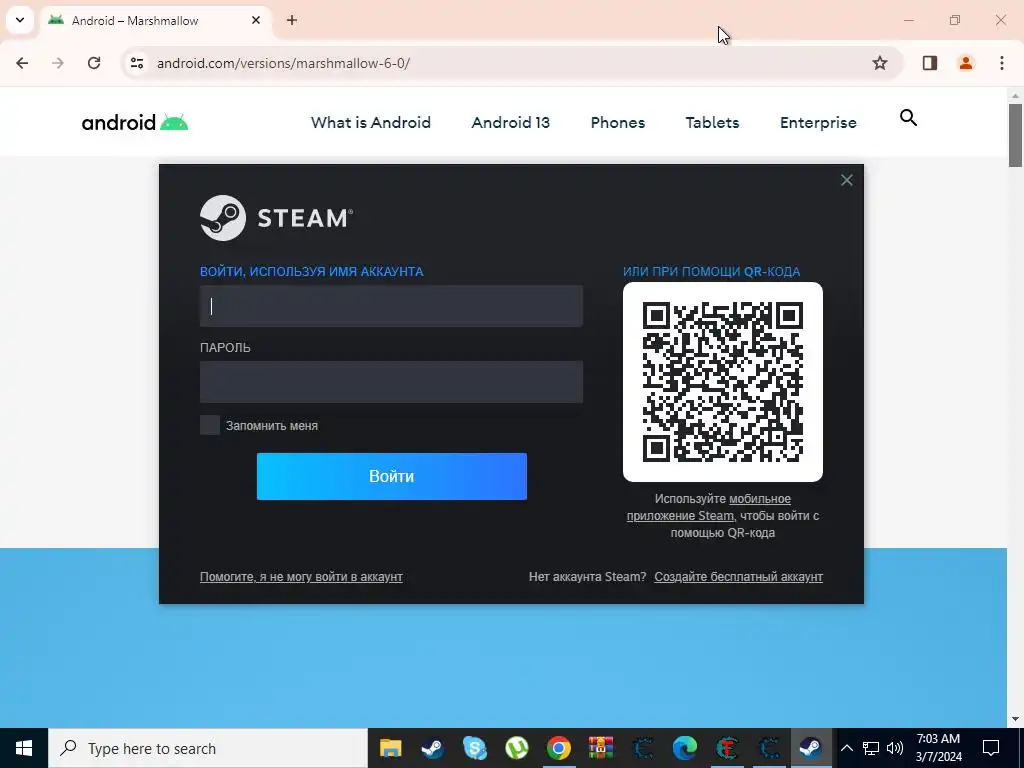Open the notification center icon
The image size is (1024, 768).
[991, 748]
